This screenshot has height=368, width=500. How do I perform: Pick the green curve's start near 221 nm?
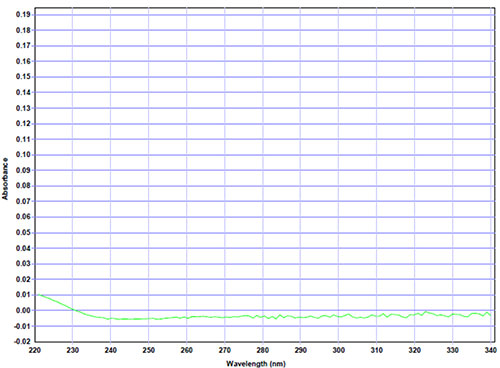click(x=39, y=295)
